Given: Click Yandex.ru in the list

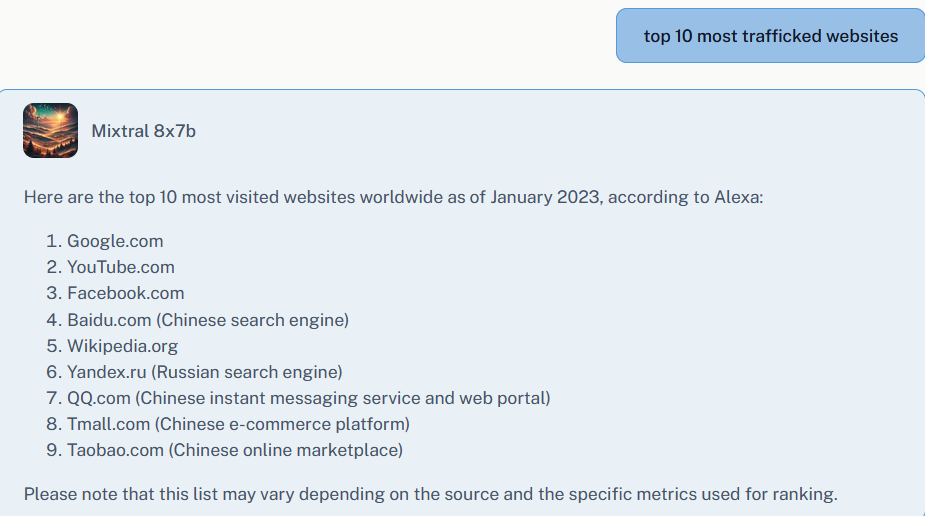Looking at the screenshot, I should pyautogui.click(x=107, y=372).
